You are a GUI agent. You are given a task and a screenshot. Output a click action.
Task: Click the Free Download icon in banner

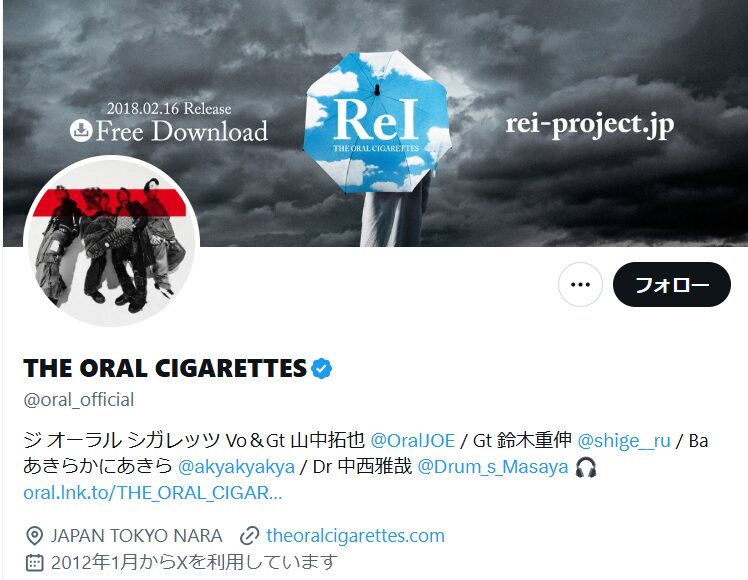81,131
